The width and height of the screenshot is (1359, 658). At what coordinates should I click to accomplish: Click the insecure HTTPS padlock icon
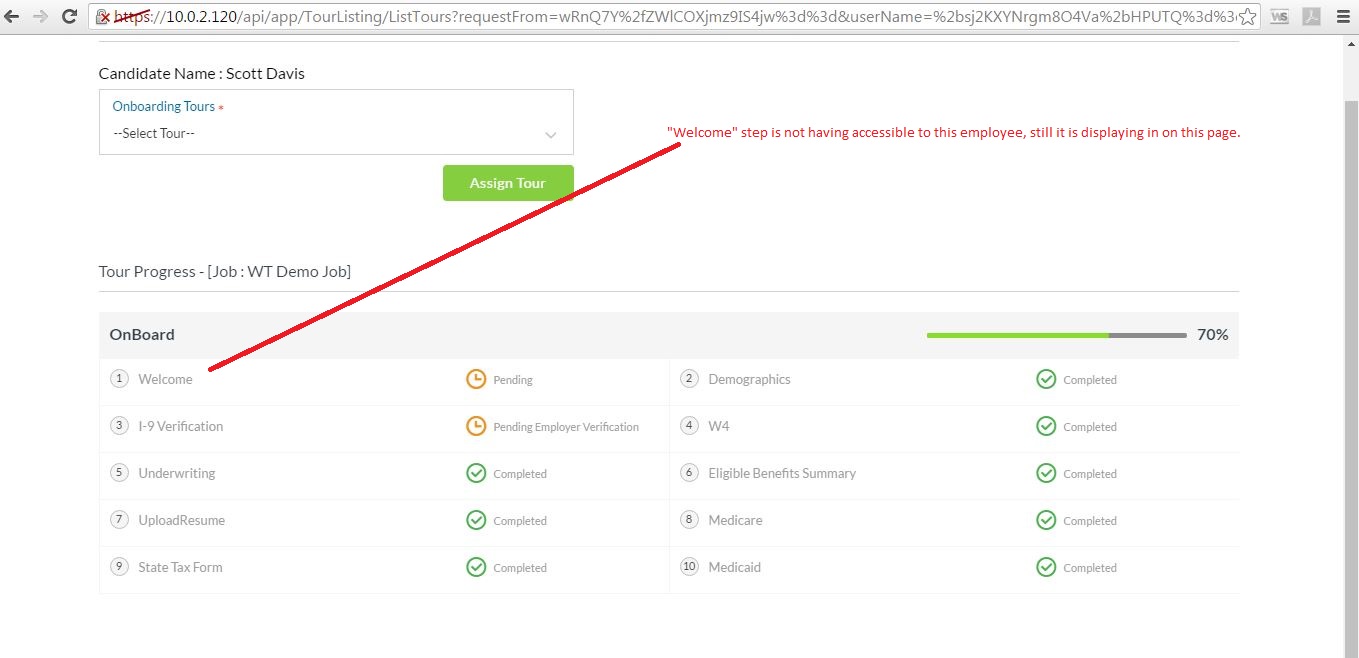tap(102, 16)
